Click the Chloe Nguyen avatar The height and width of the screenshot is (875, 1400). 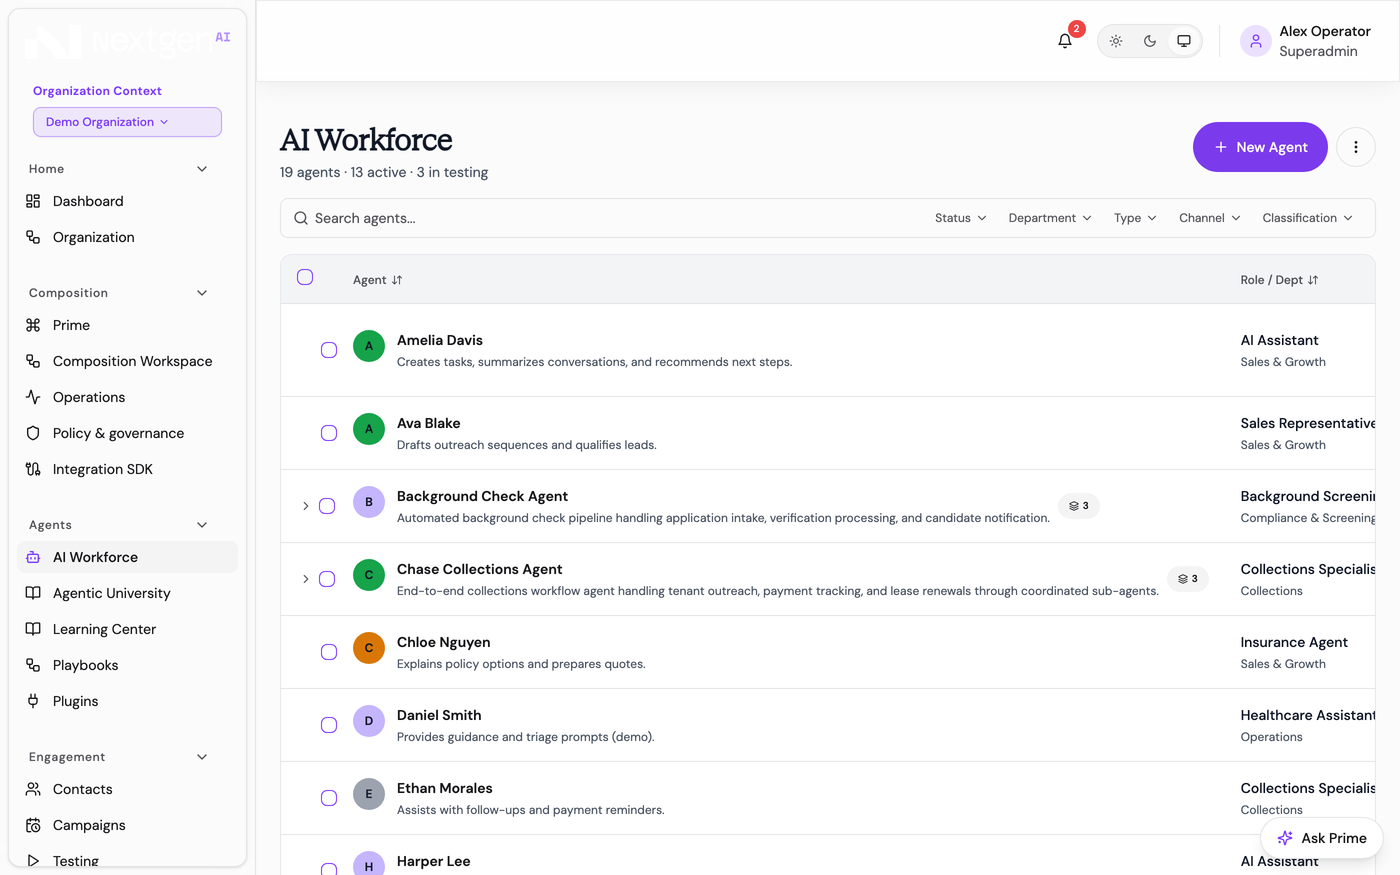click(369, 648)
